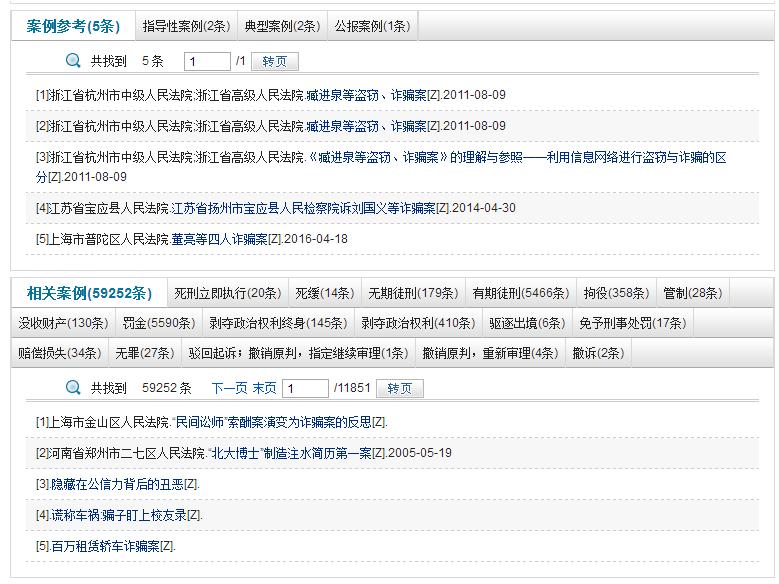779x584 pixels.
Task: Click the magnifier icon beside 共找到 5 条
Action: pyautogui.click(x=73, y=61)
